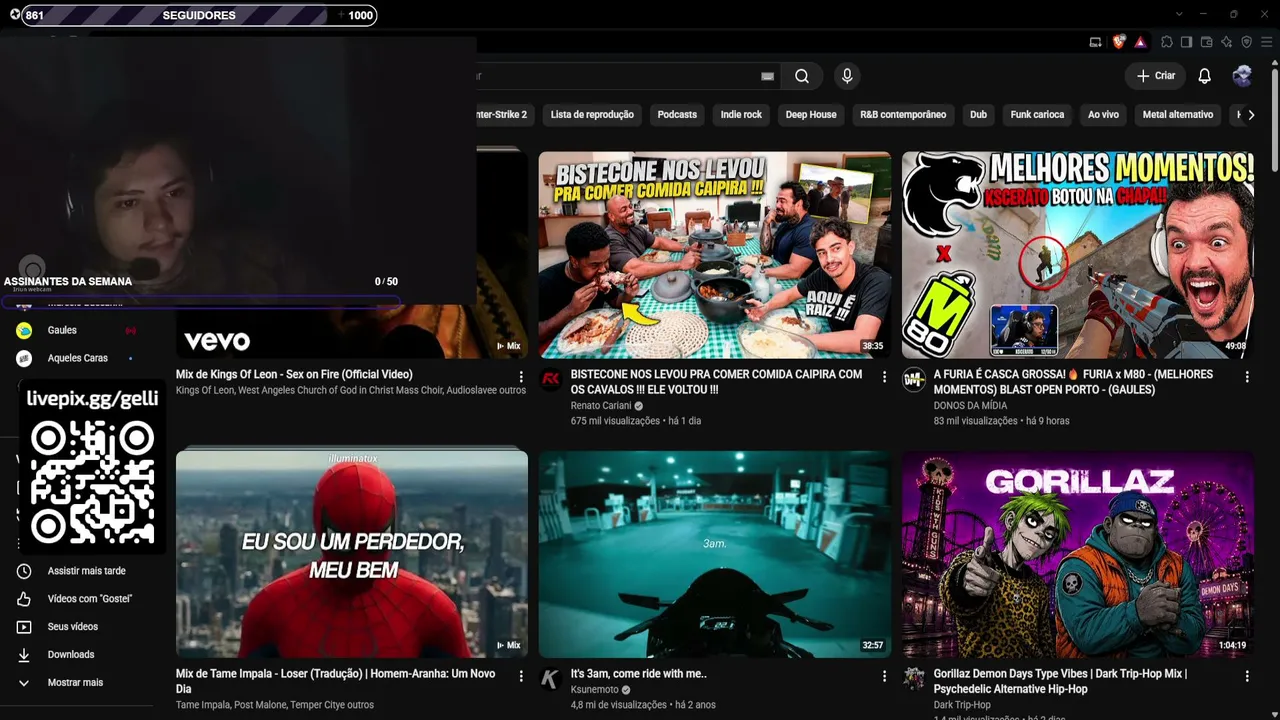Viewport: 1280px width, 720px height.
Task: Play the Gorillaz Demon Days thumbnail
Action: (1078, 554)
